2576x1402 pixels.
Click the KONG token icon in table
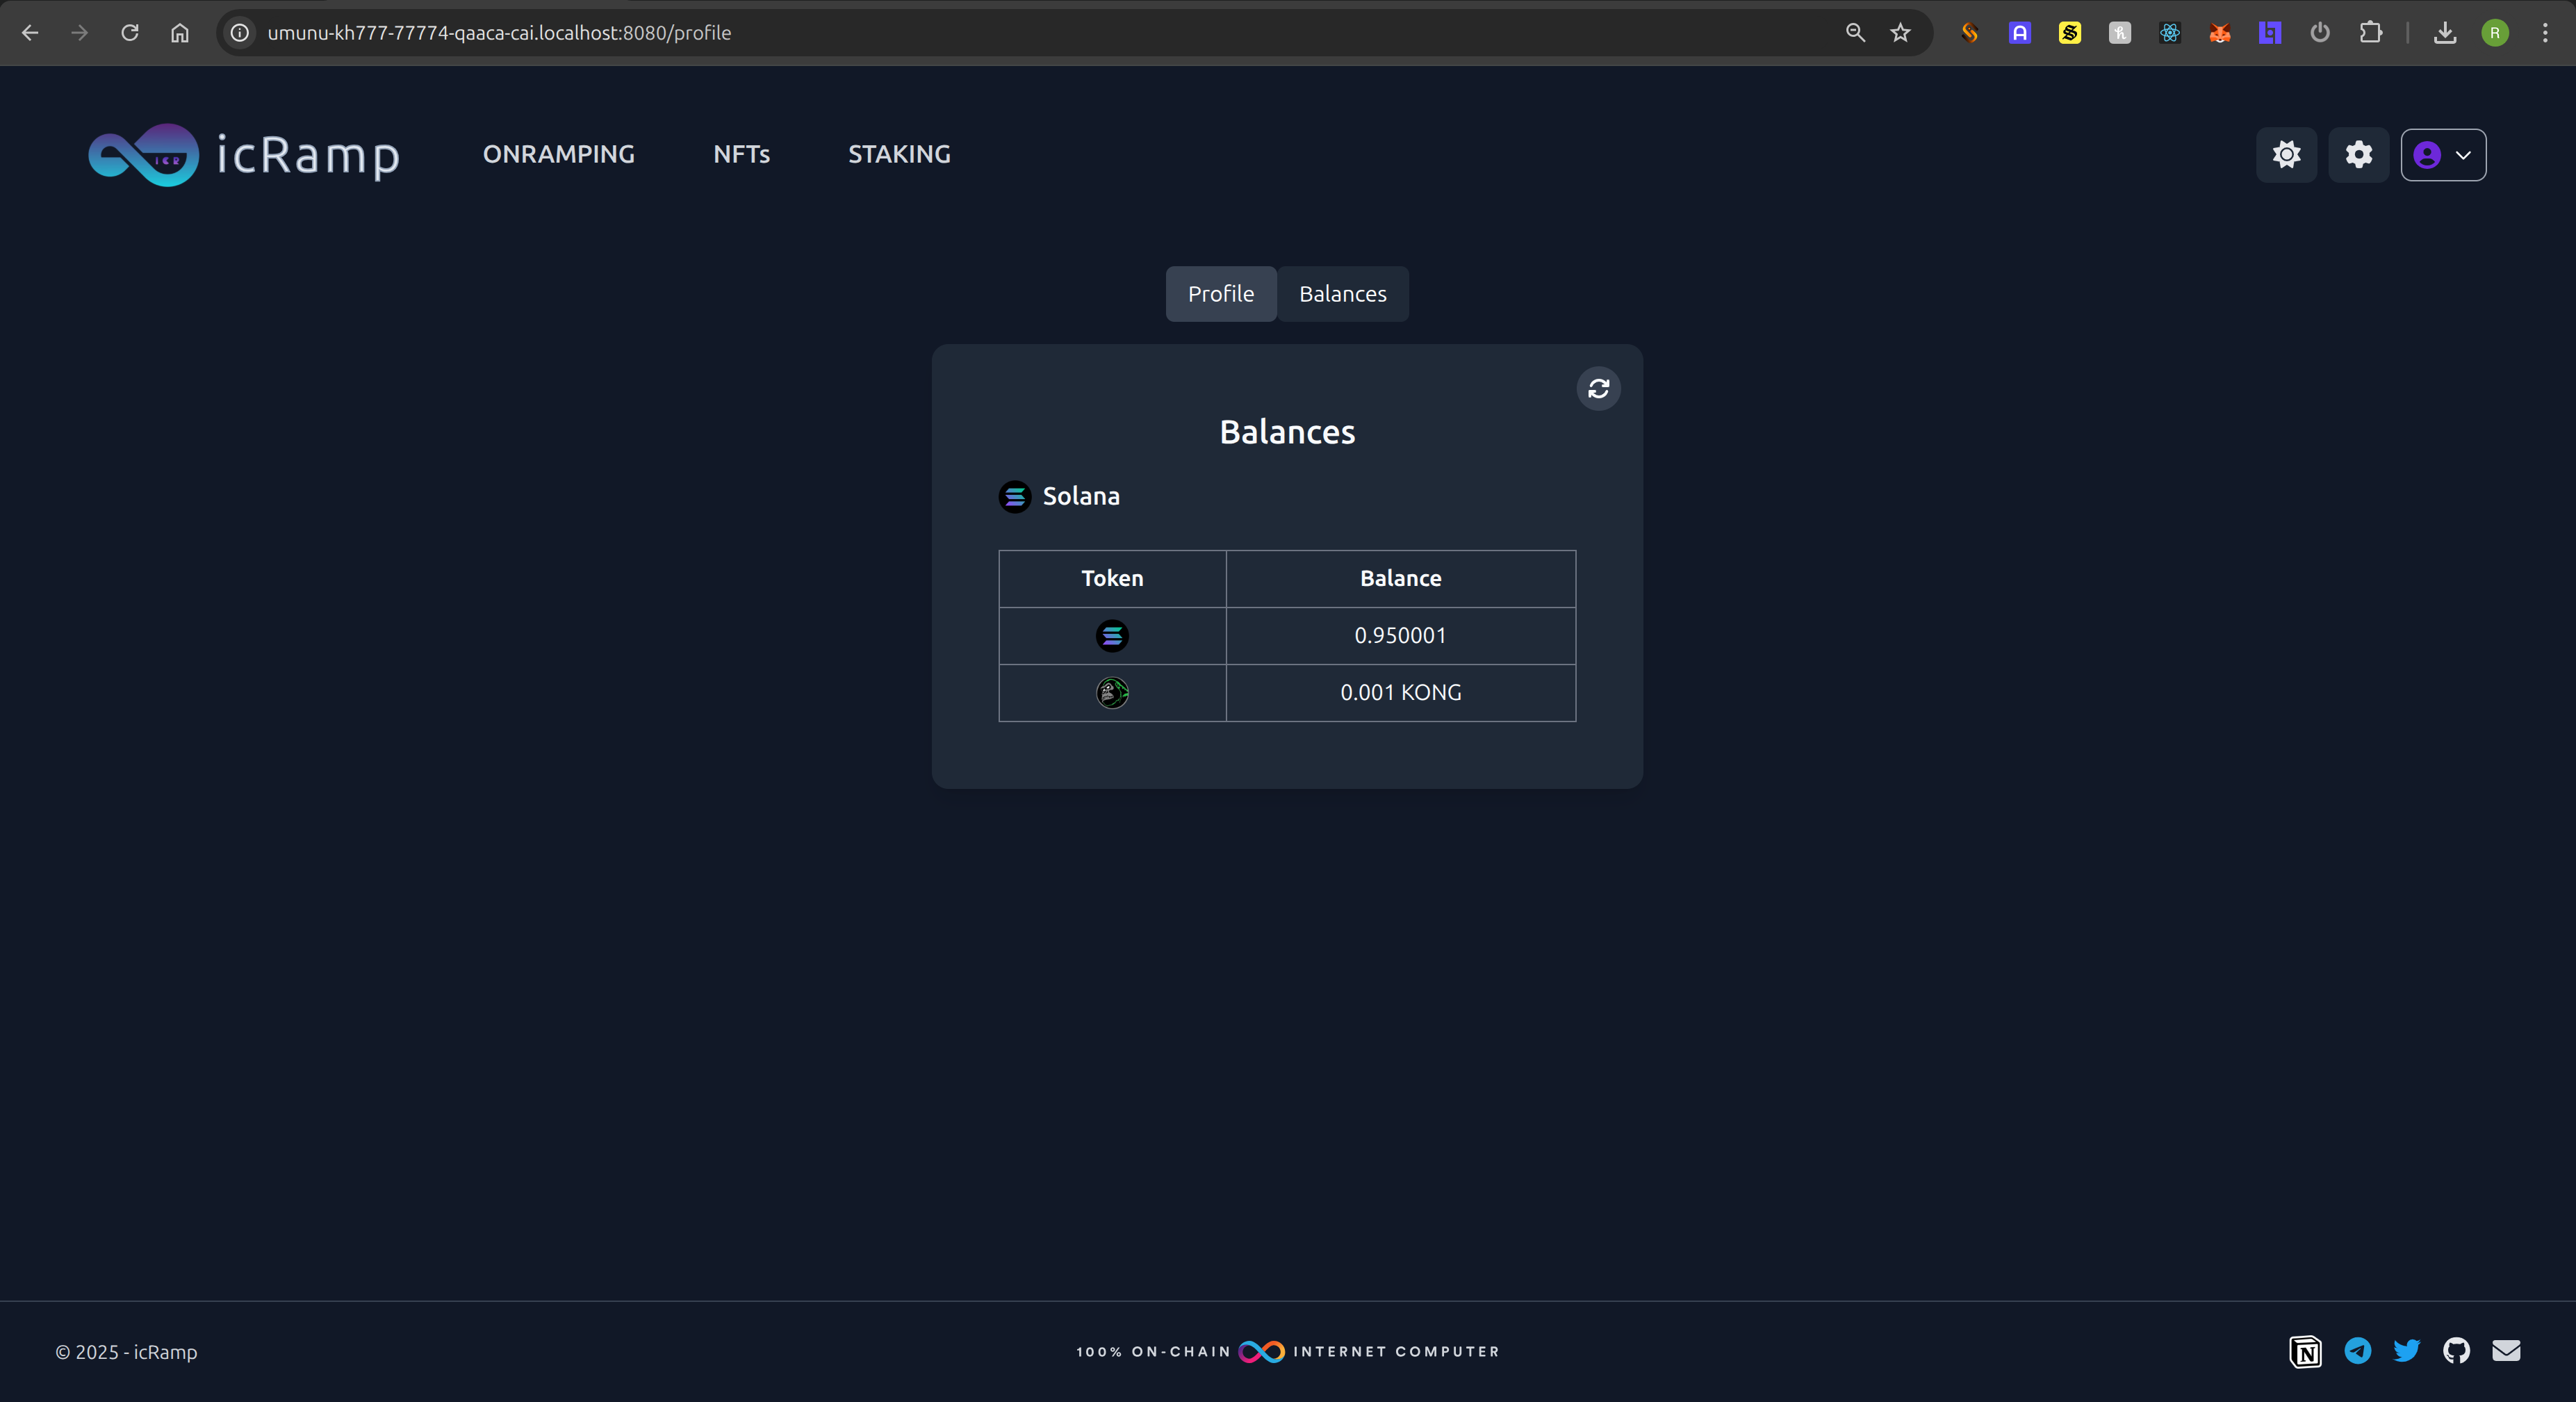pos(1112,692)
